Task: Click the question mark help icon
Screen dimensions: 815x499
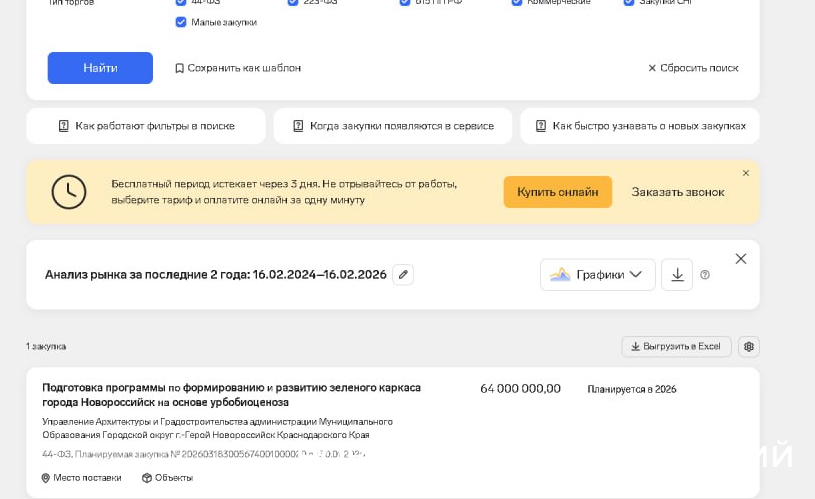Action: pyautogui.click(x=705, y=275)
